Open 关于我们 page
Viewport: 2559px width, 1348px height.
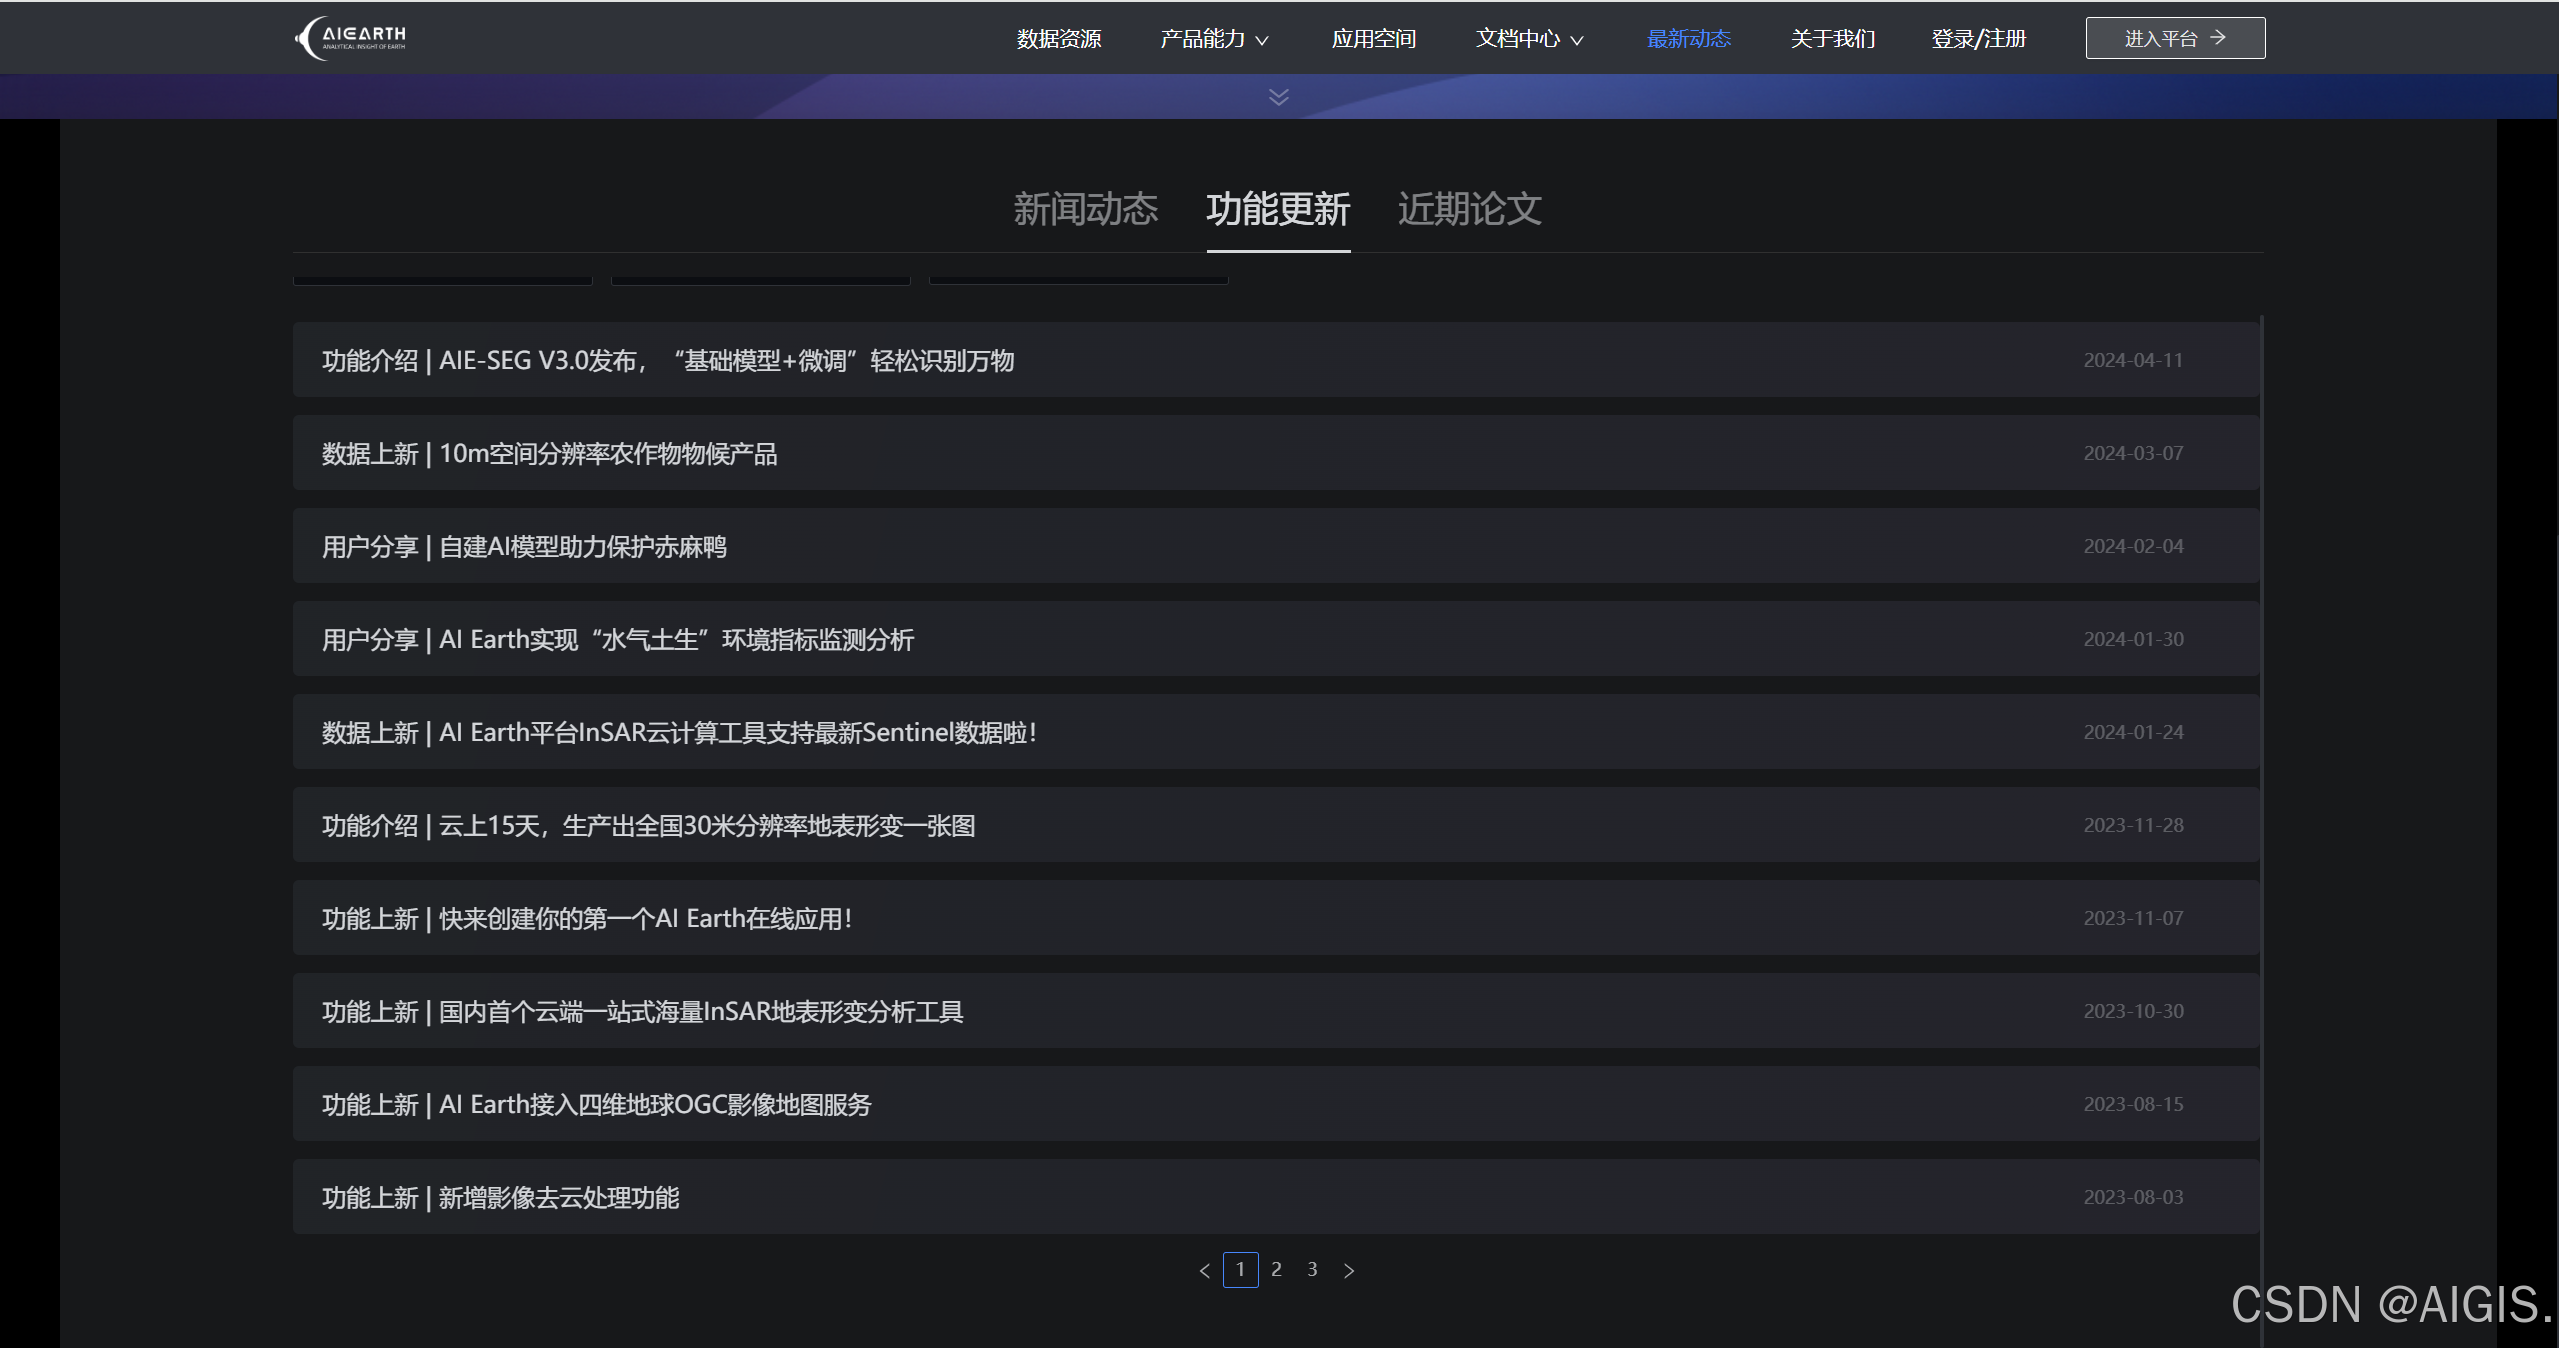point(1832,39)
